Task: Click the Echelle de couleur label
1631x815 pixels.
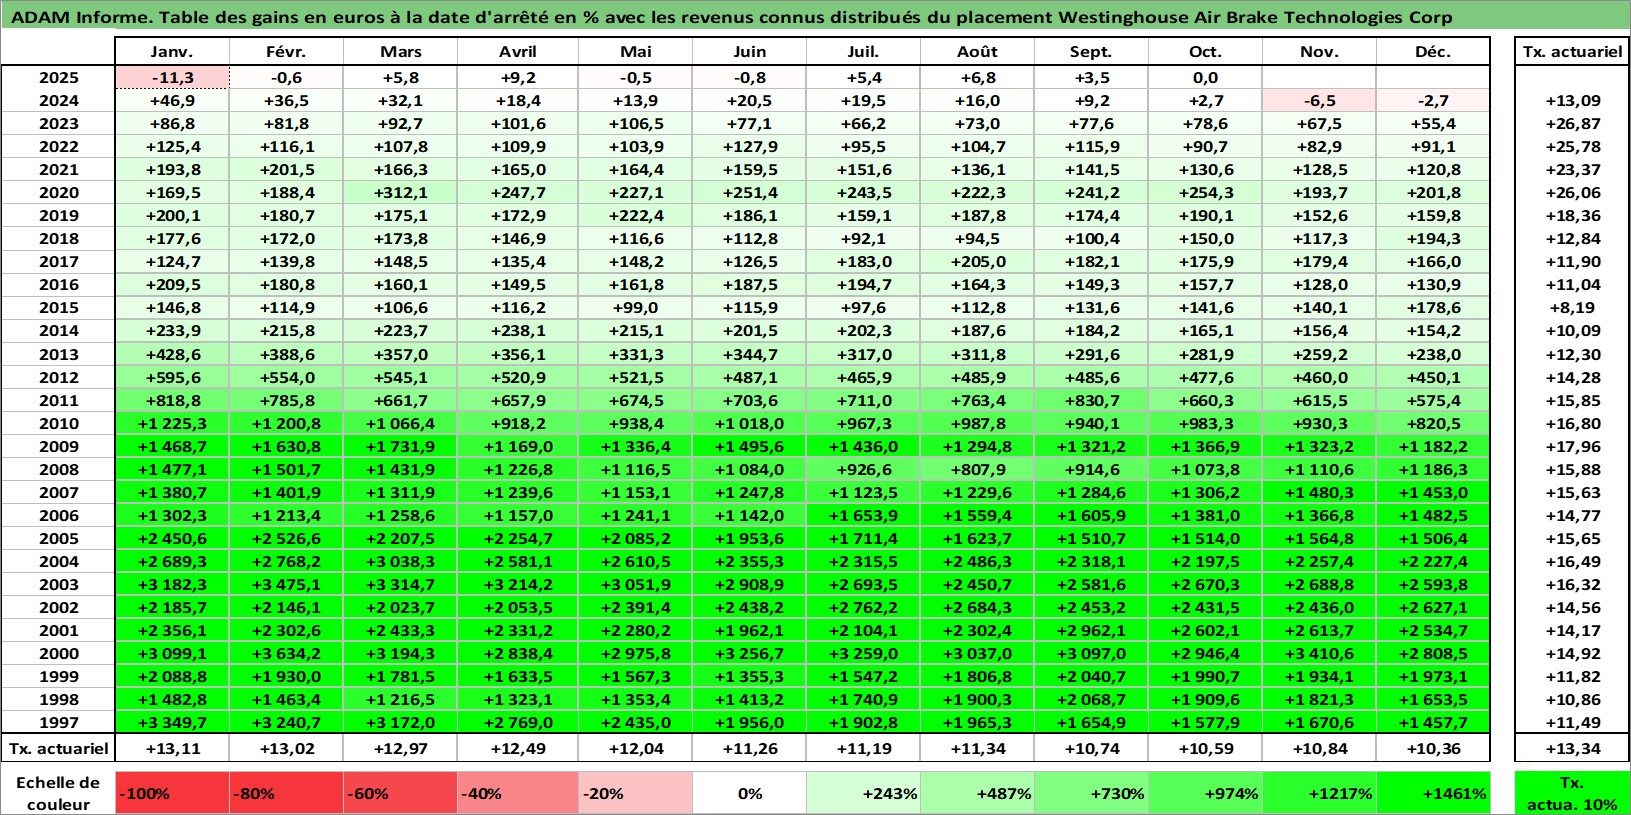Action: tap(58, 793)
